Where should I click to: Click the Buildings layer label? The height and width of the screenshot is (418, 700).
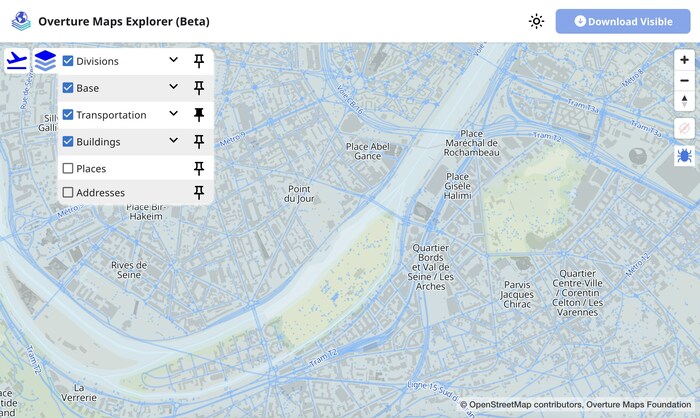click(98, 142)
